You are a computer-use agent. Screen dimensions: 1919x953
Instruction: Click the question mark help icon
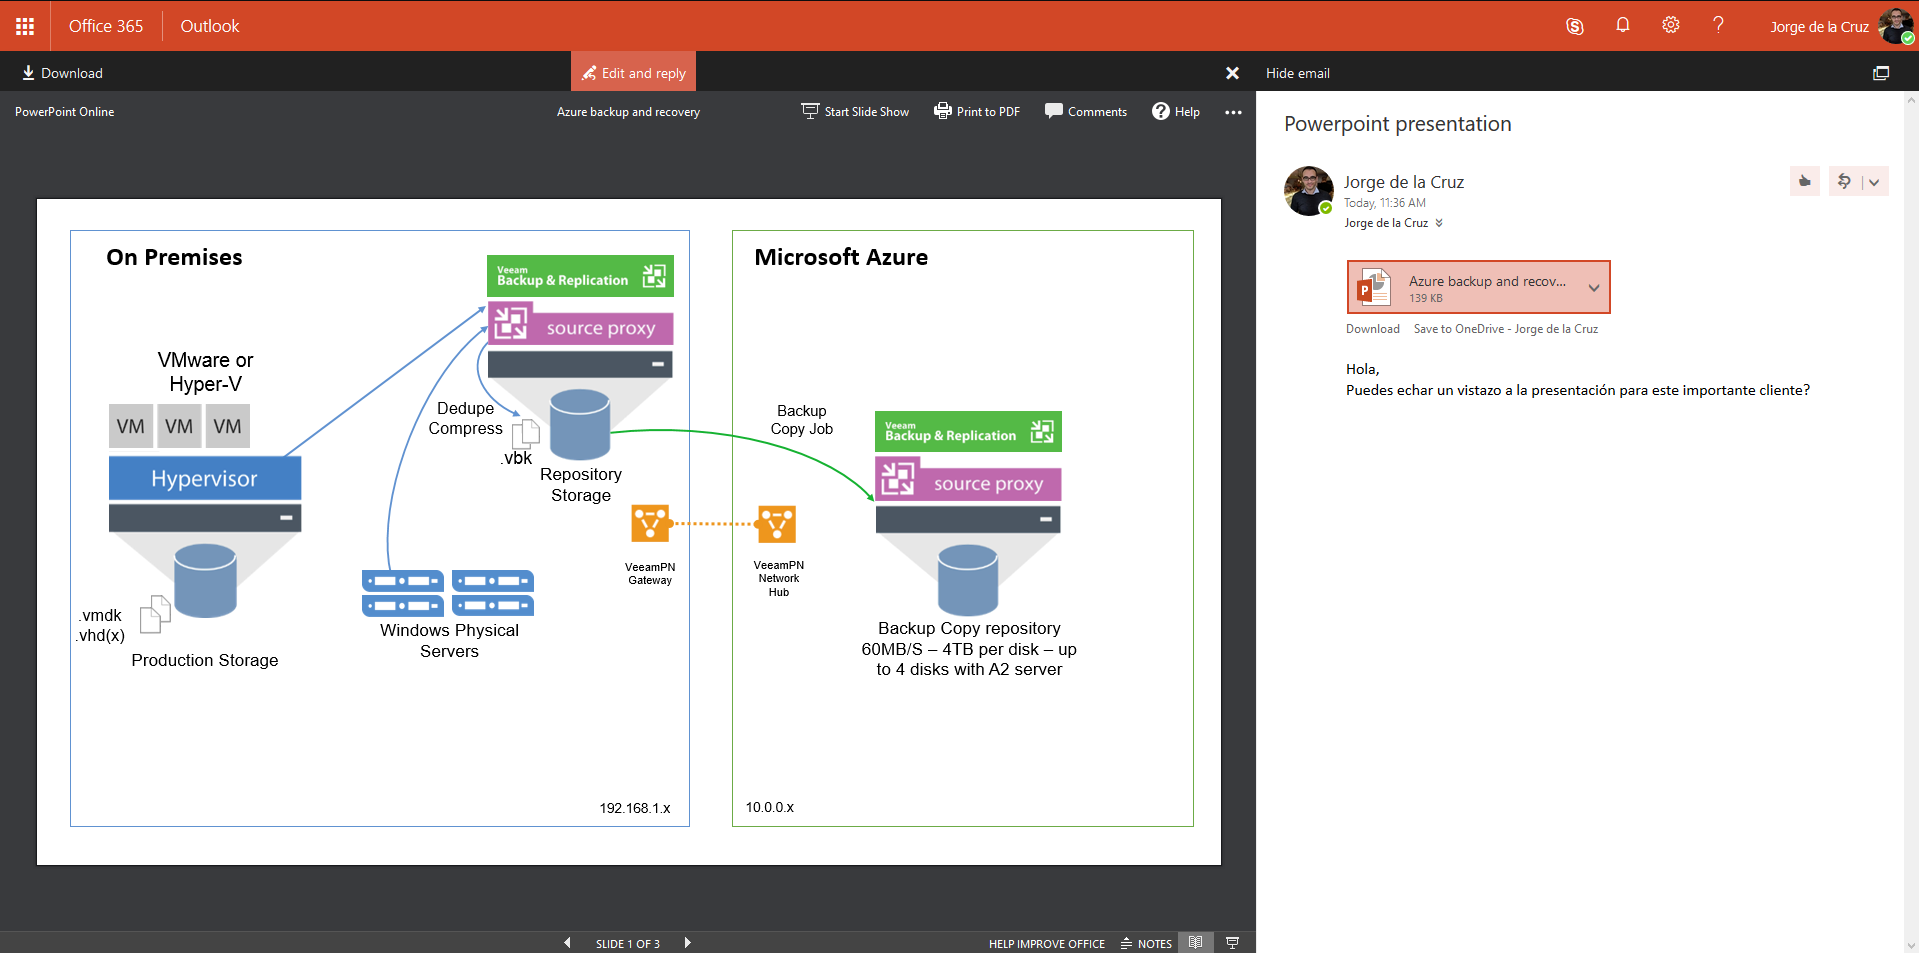(1718, 25)
